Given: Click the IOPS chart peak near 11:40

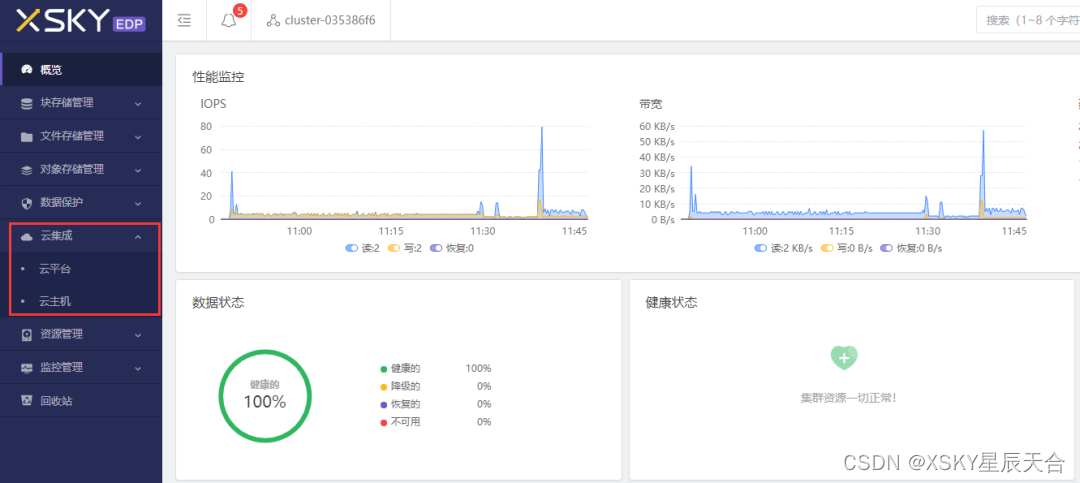Looking at the screenshot, I should click(542, 128).
